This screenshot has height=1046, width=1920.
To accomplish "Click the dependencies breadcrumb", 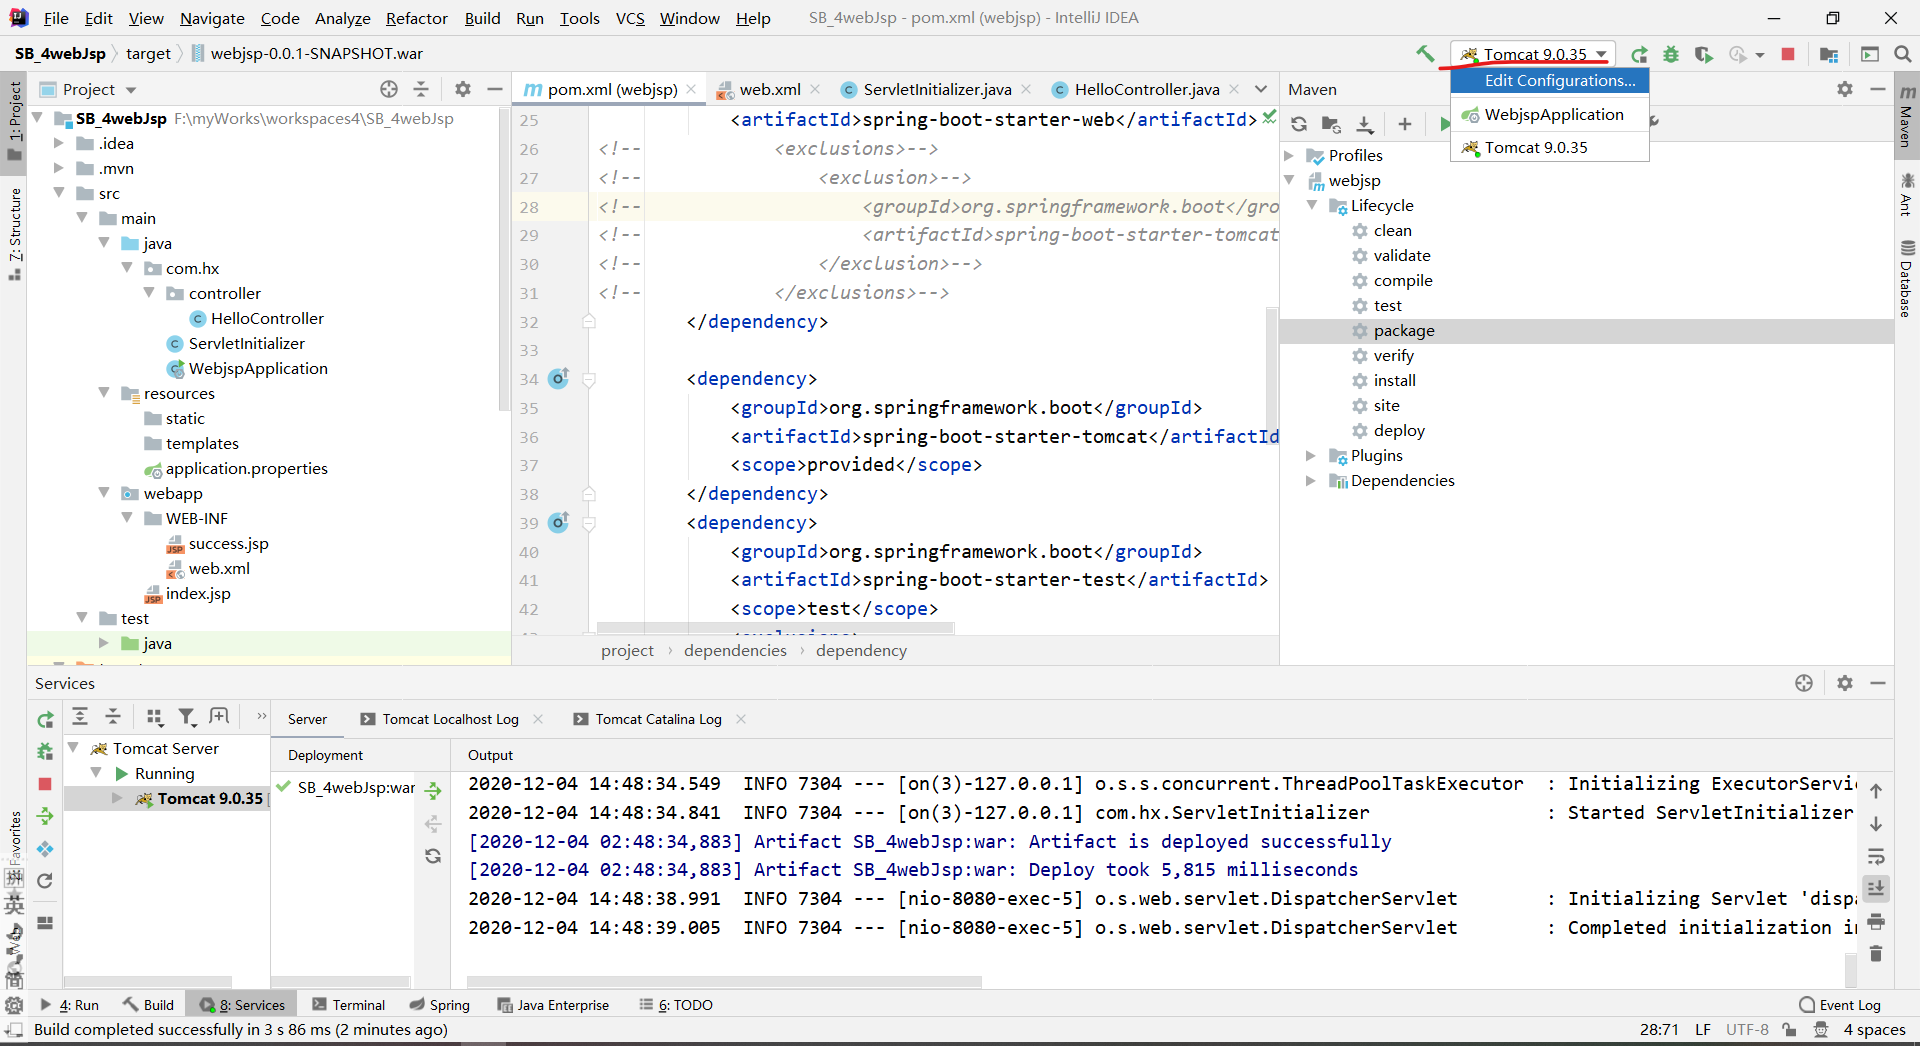I will click(735, 650).
